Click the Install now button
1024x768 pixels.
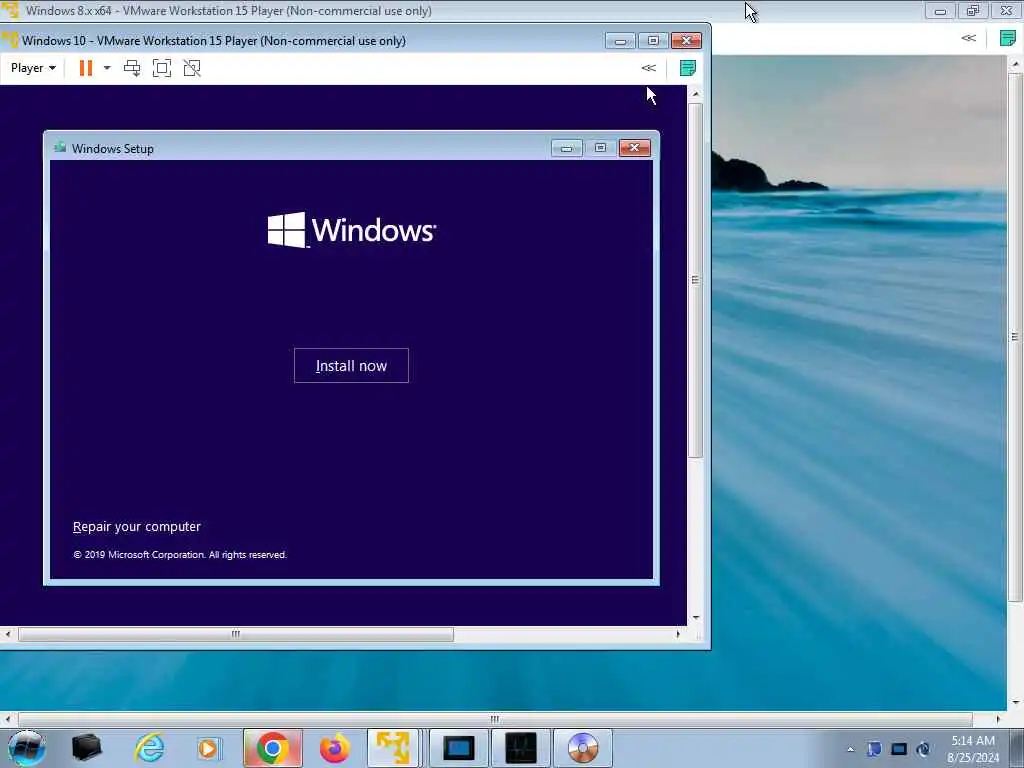[351, 366]
